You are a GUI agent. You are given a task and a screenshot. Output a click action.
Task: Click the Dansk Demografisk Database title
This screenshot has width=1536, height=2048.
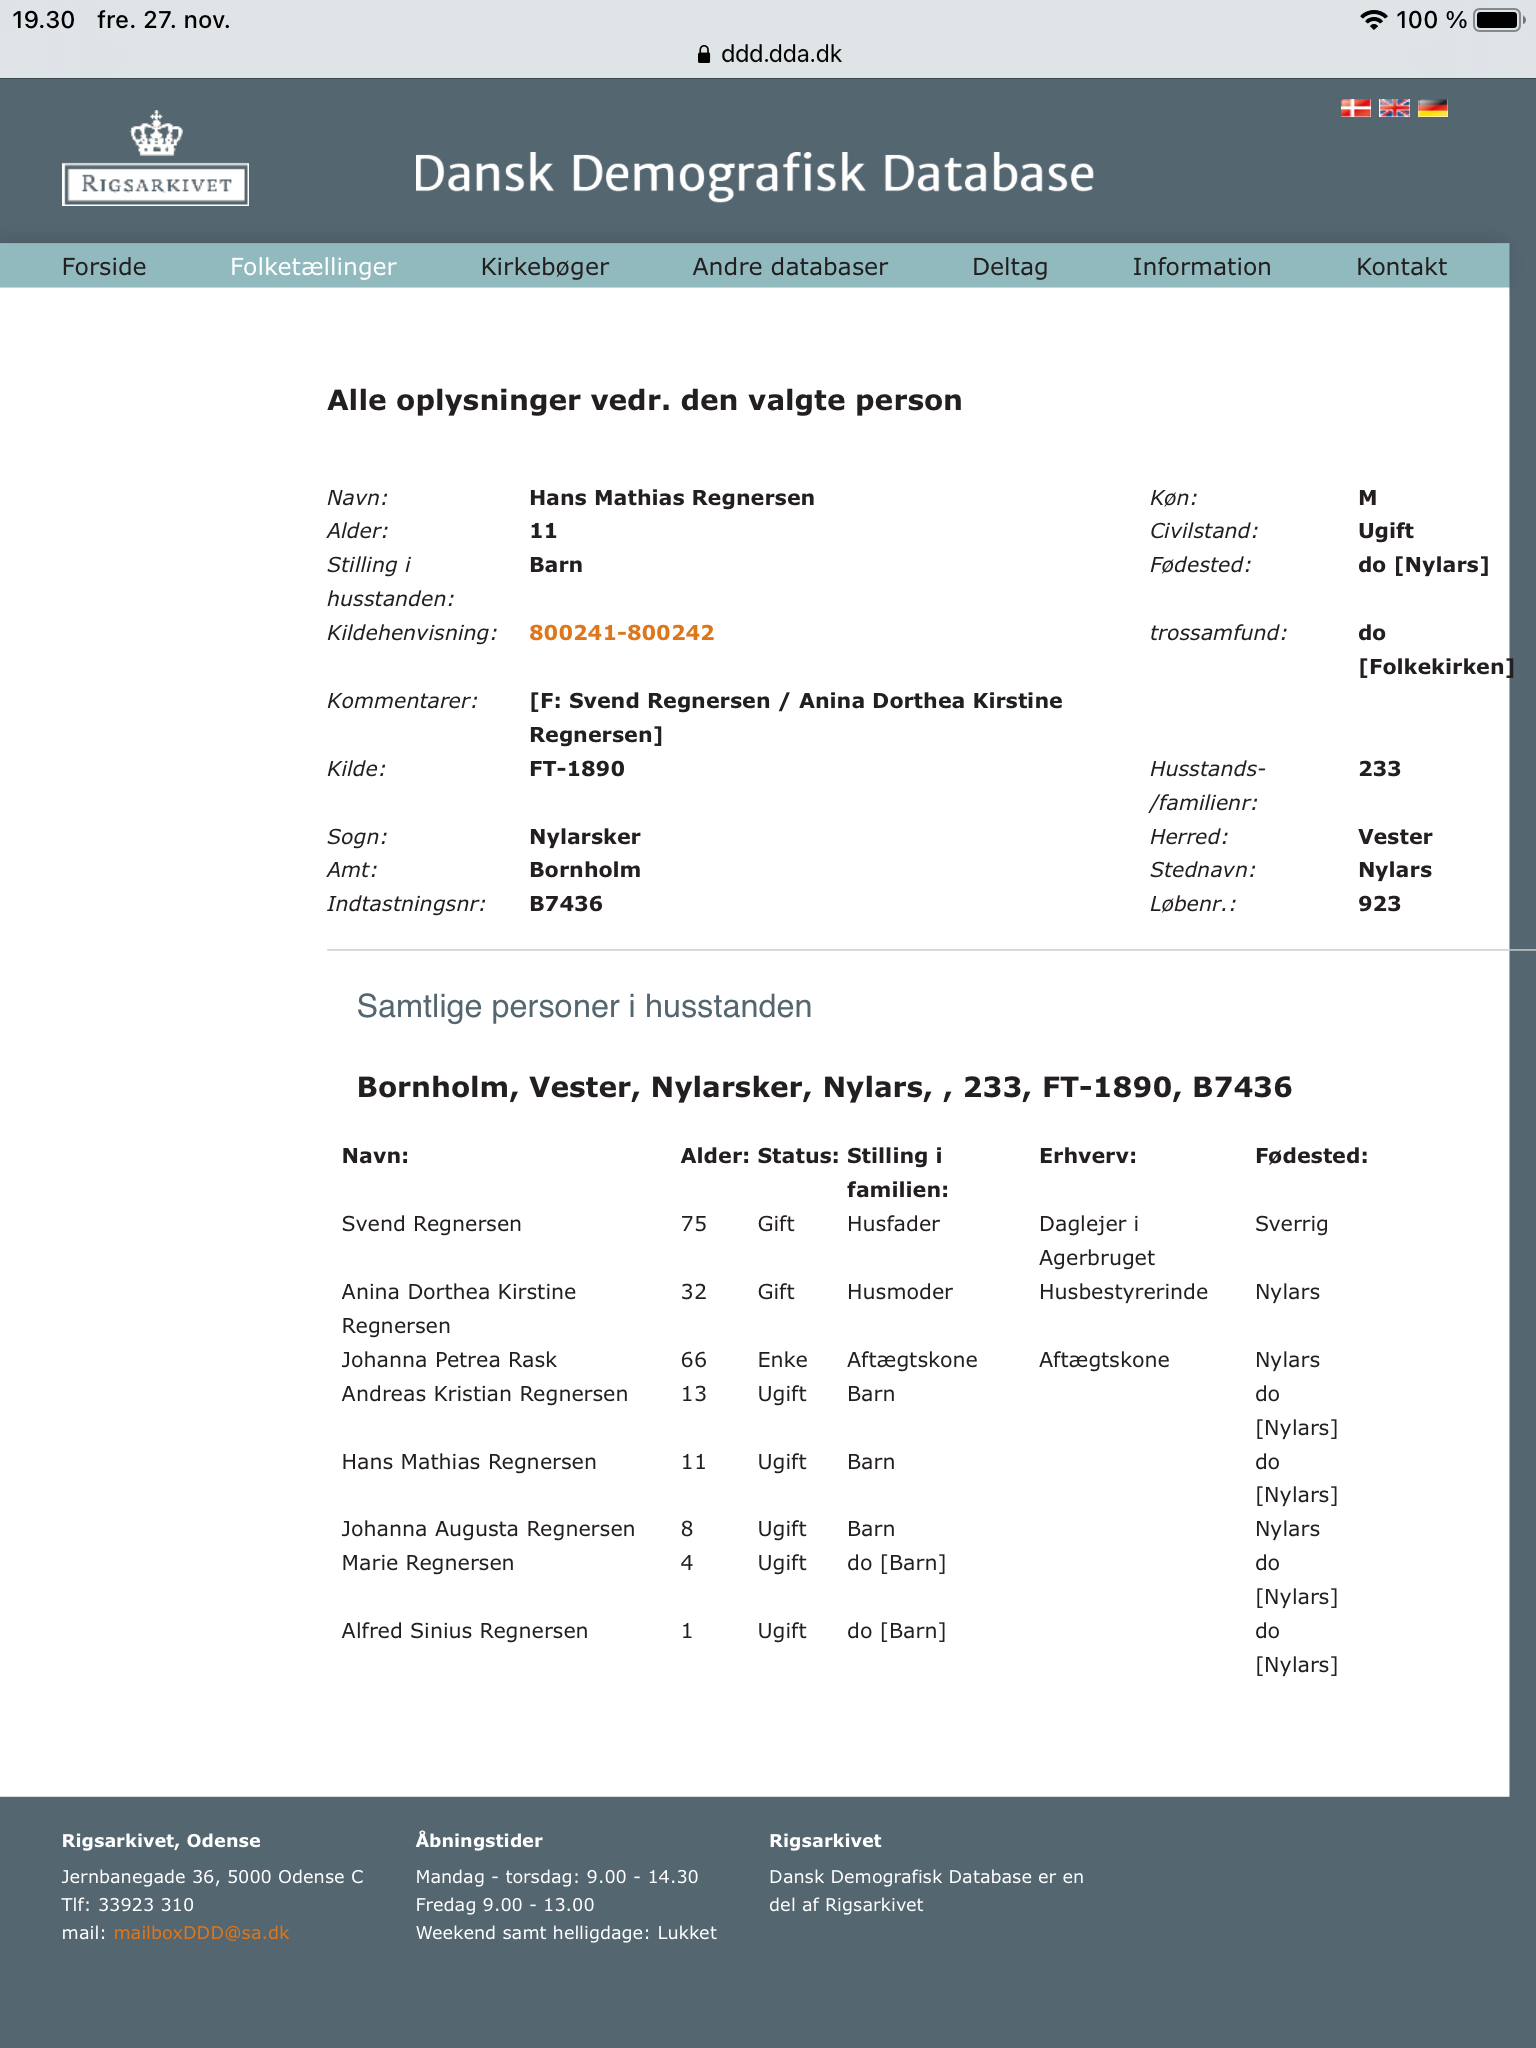click(x=753, y=173)
